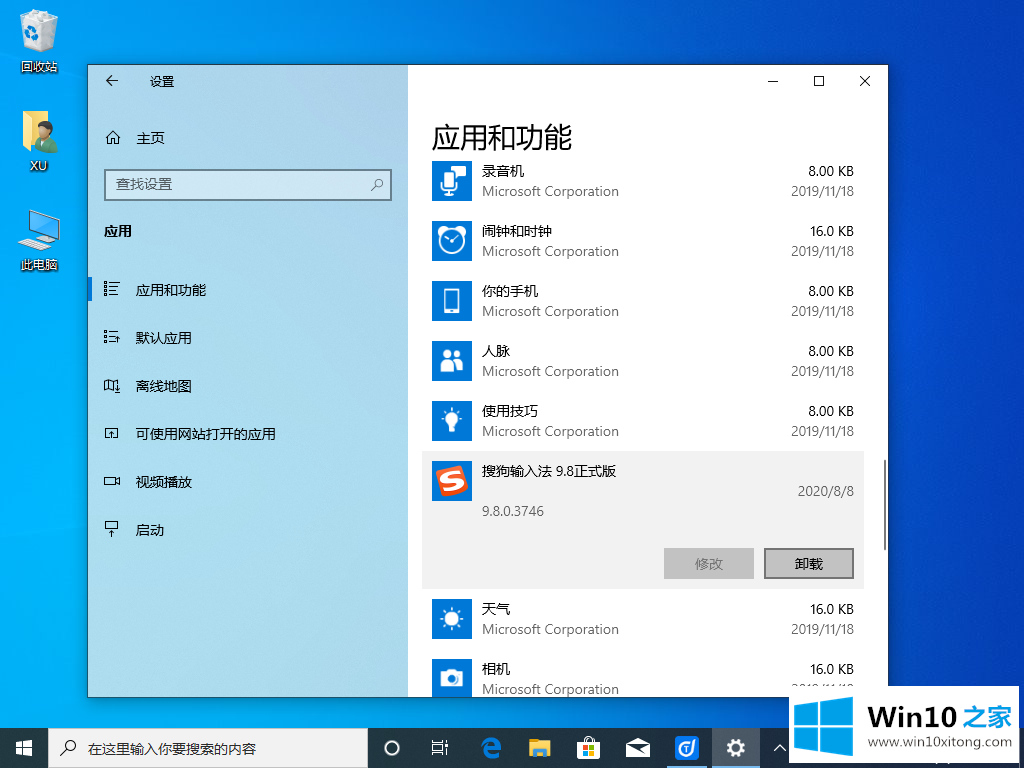This screenshot has width=1024, height=768.
Task: Select the 天气 app entry name
Action: pyautogui.click(x=496, y=609)
